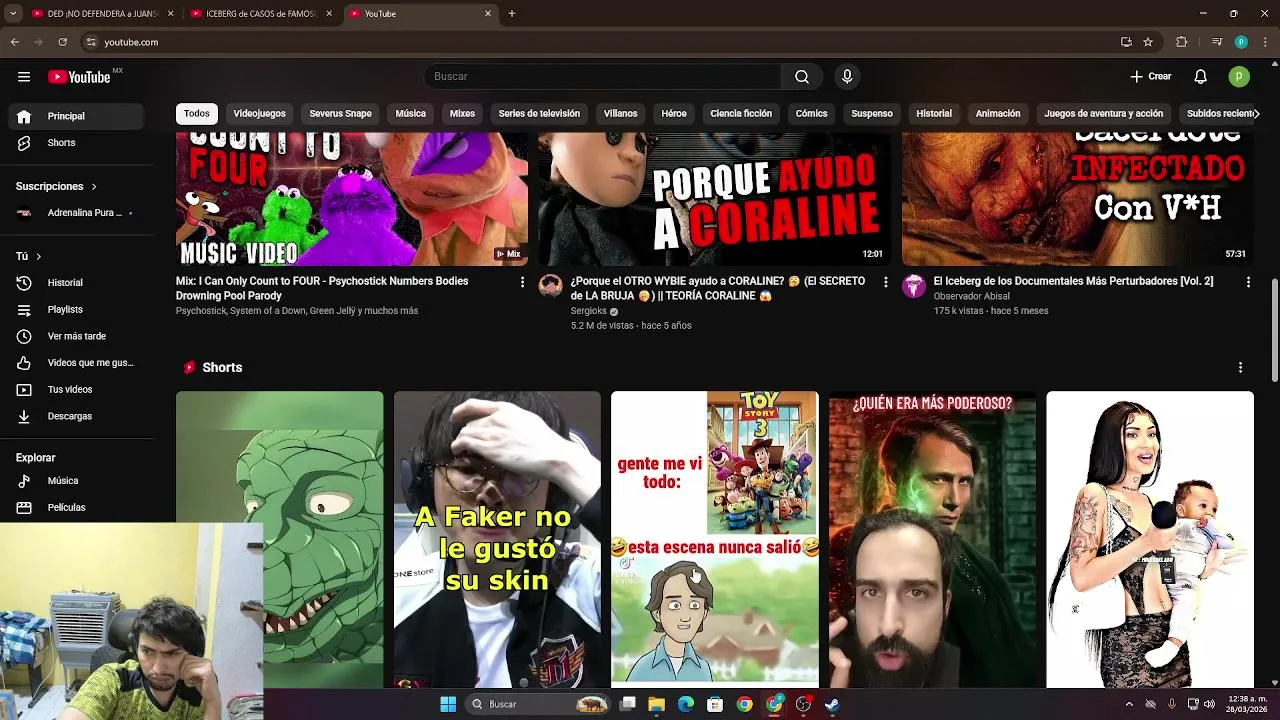The image size is (1280, 720).
Task: Select the Severus Snape chip
Action: 340,114
